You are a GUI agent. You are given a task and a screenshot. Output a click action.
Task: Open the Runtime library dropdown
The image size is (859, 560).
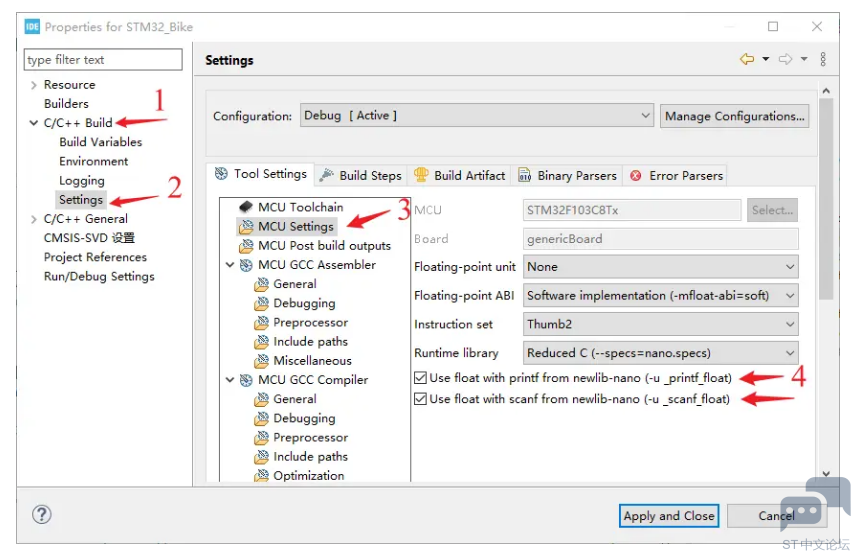[660, 353]
